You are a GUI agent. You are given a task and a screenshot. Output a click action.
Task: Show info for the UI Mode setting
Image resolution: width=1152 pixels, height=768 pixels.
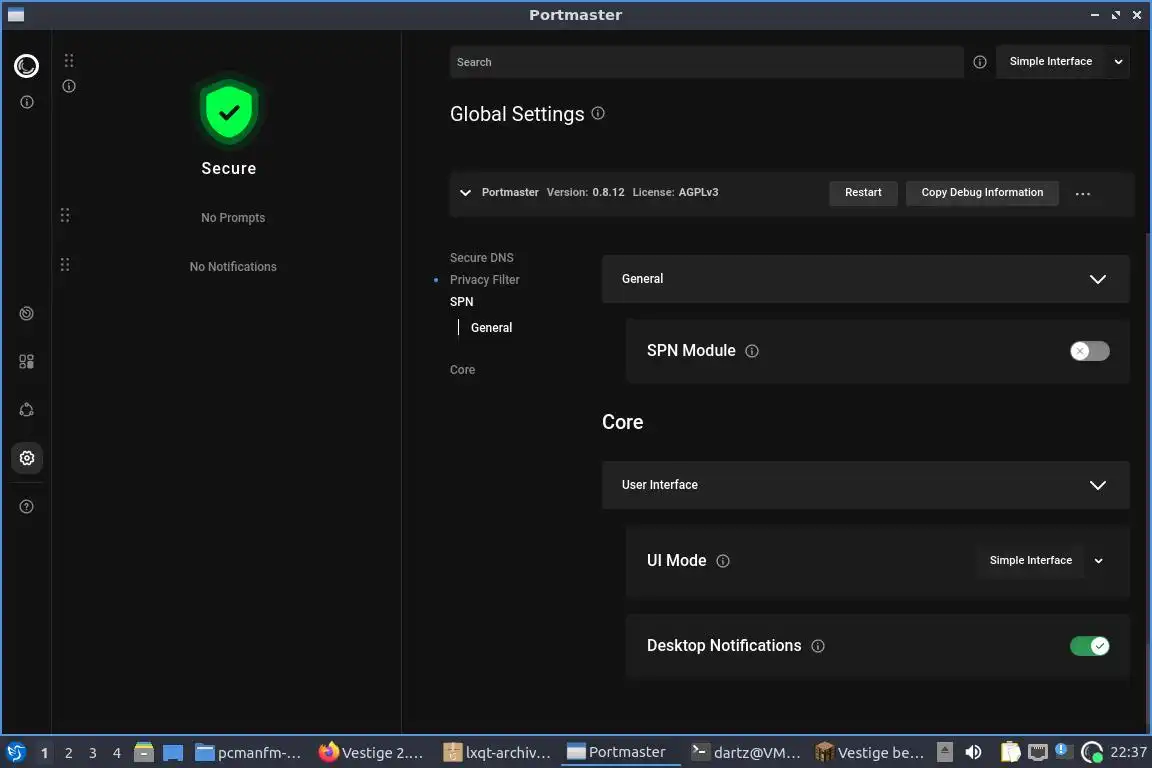723,561
